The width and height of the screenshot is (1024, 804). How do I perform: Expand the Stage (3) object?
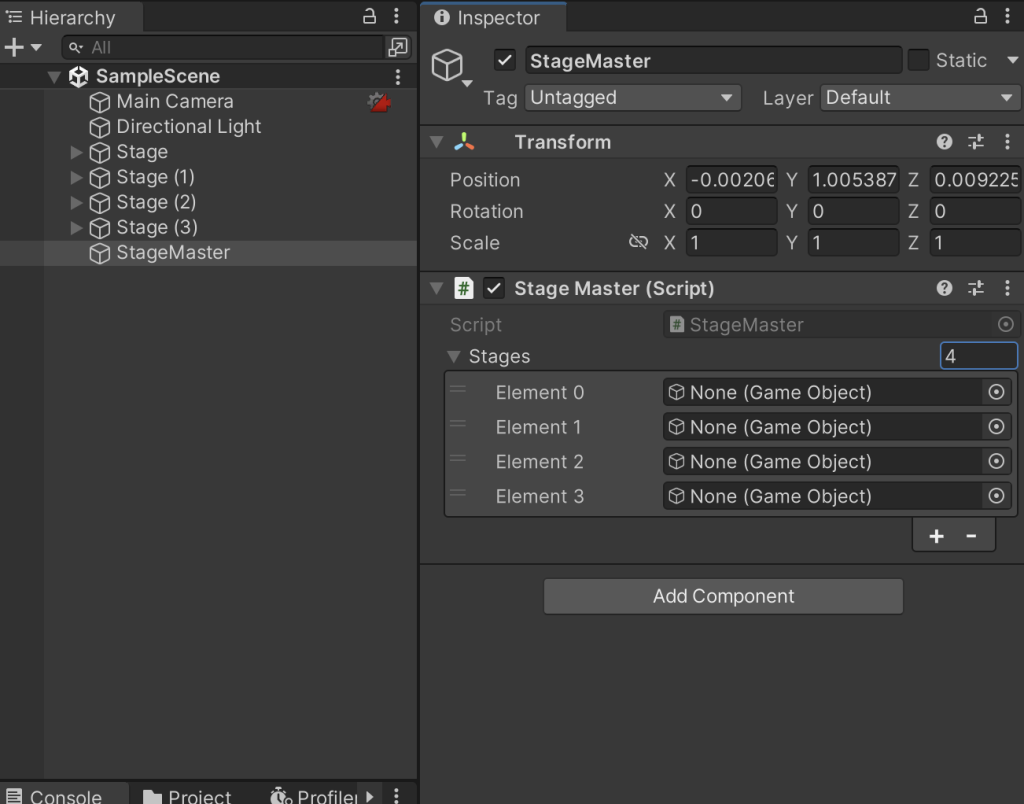[x=76, y=228]
